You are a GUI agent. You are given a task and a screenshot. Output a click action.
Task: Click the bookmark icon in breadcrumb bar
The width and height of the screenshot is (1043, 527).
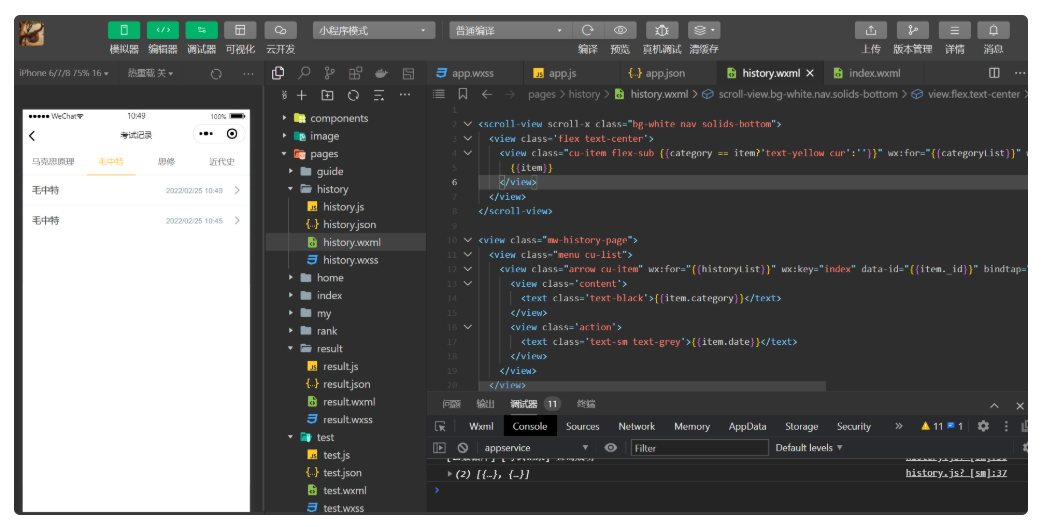pyautogui.click(x=463, y=94)
